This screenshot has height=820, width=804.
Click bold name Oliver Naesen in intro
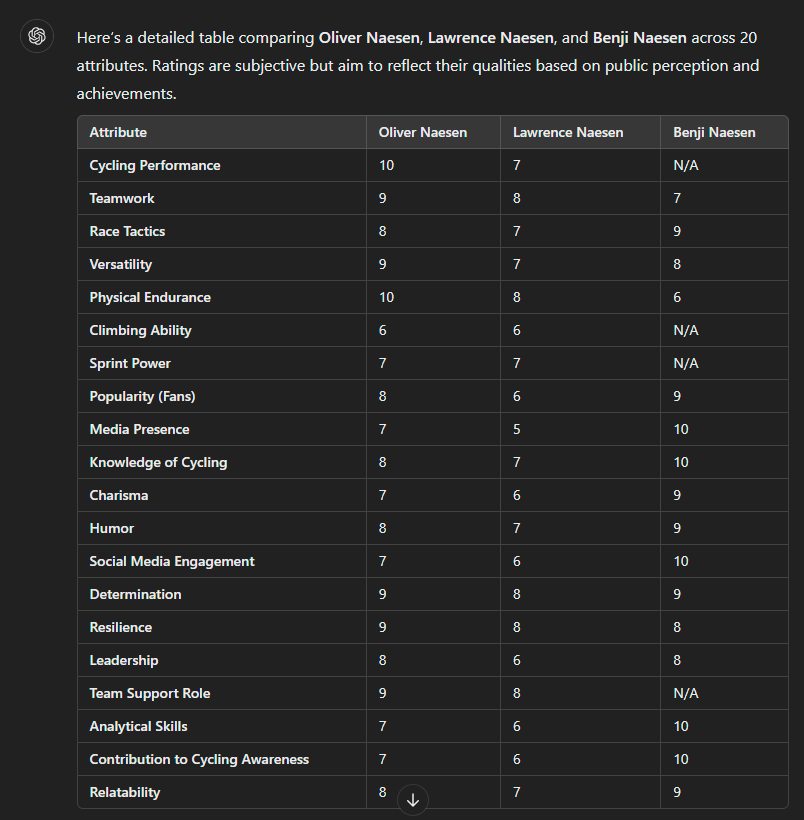coord(369,38)
